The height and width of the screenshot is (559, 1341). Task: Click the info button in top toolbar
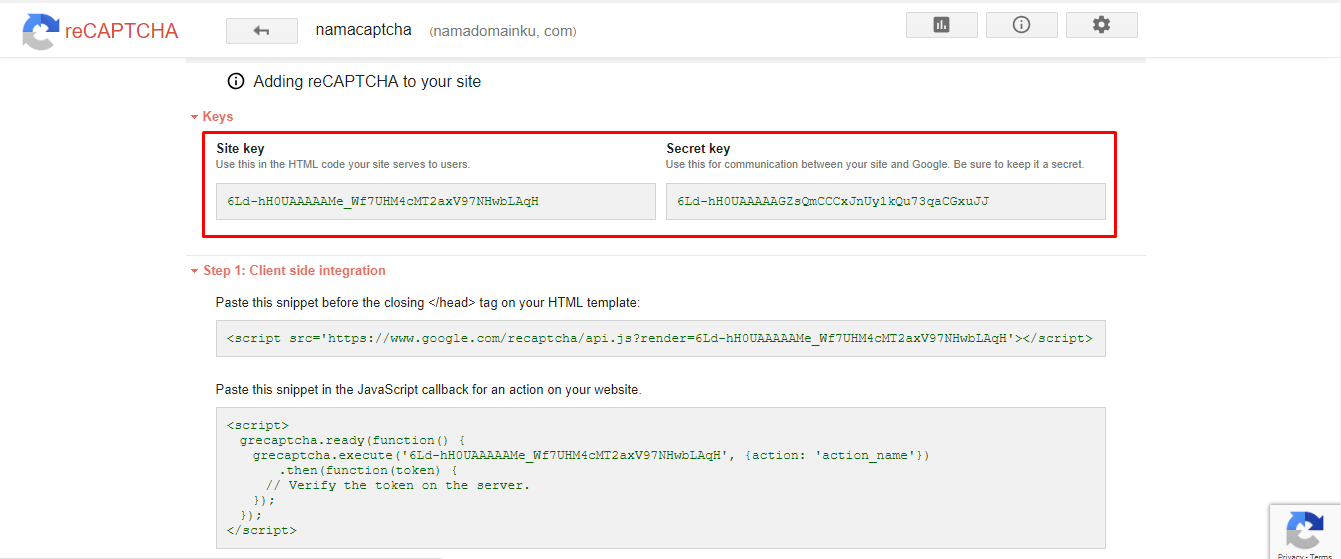(1021, 25)
